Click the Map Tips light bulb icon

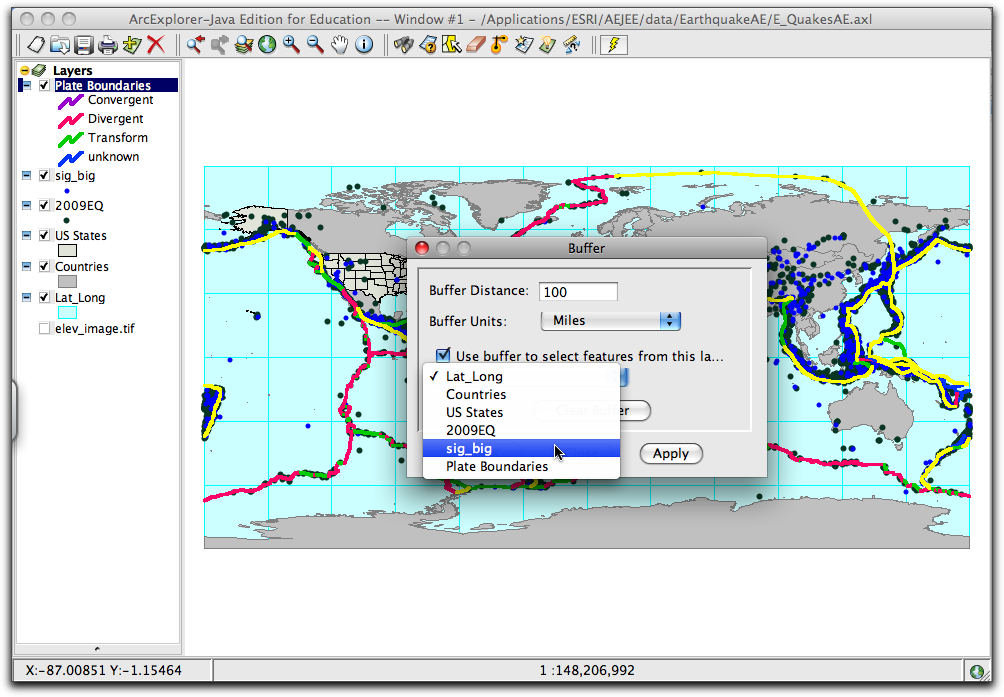pyautogui.click(x=547, y=45)
